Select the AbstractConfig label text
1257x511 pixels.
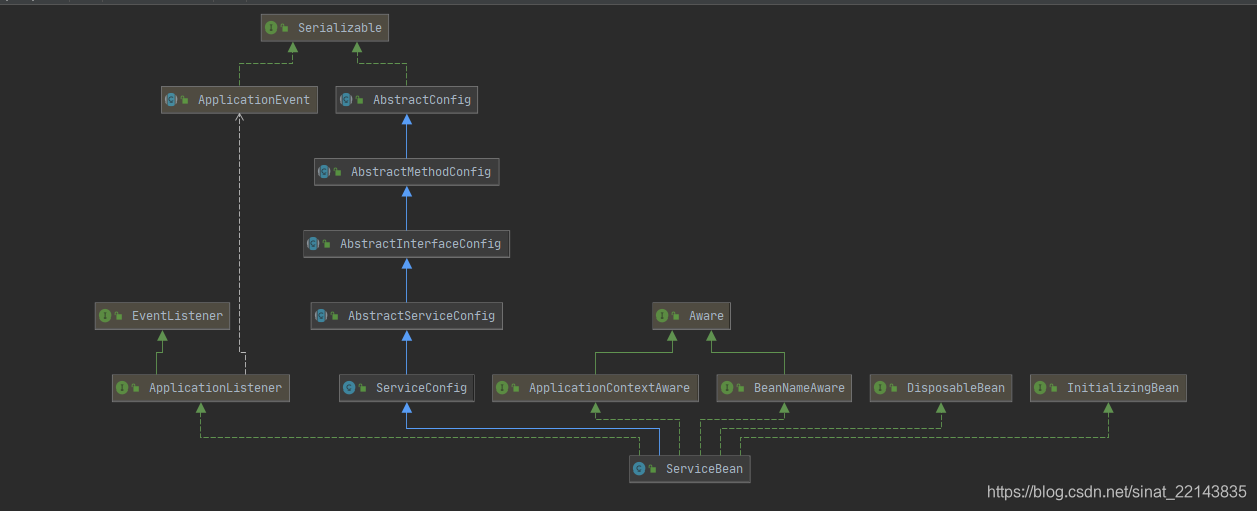pos(422,100)
